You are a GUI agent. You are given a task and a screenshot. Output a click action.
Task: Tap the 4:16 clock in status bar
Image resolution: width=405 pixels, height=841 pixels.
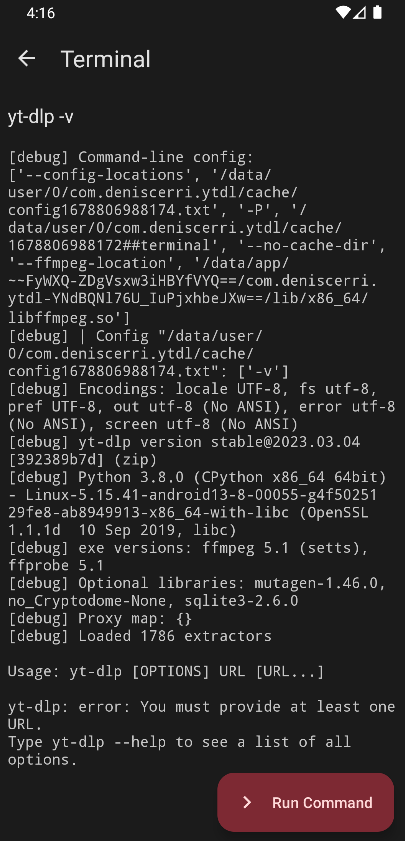[x=41, y=13]
